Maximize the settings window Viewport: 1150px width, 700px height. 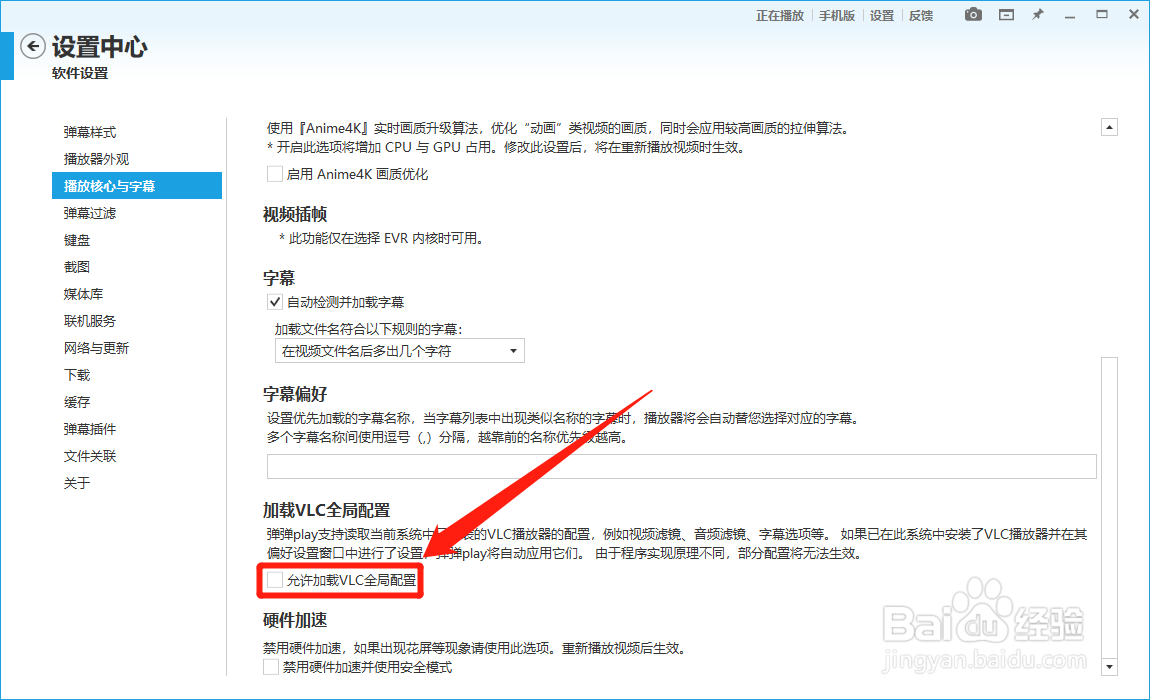click(1102, 14)
